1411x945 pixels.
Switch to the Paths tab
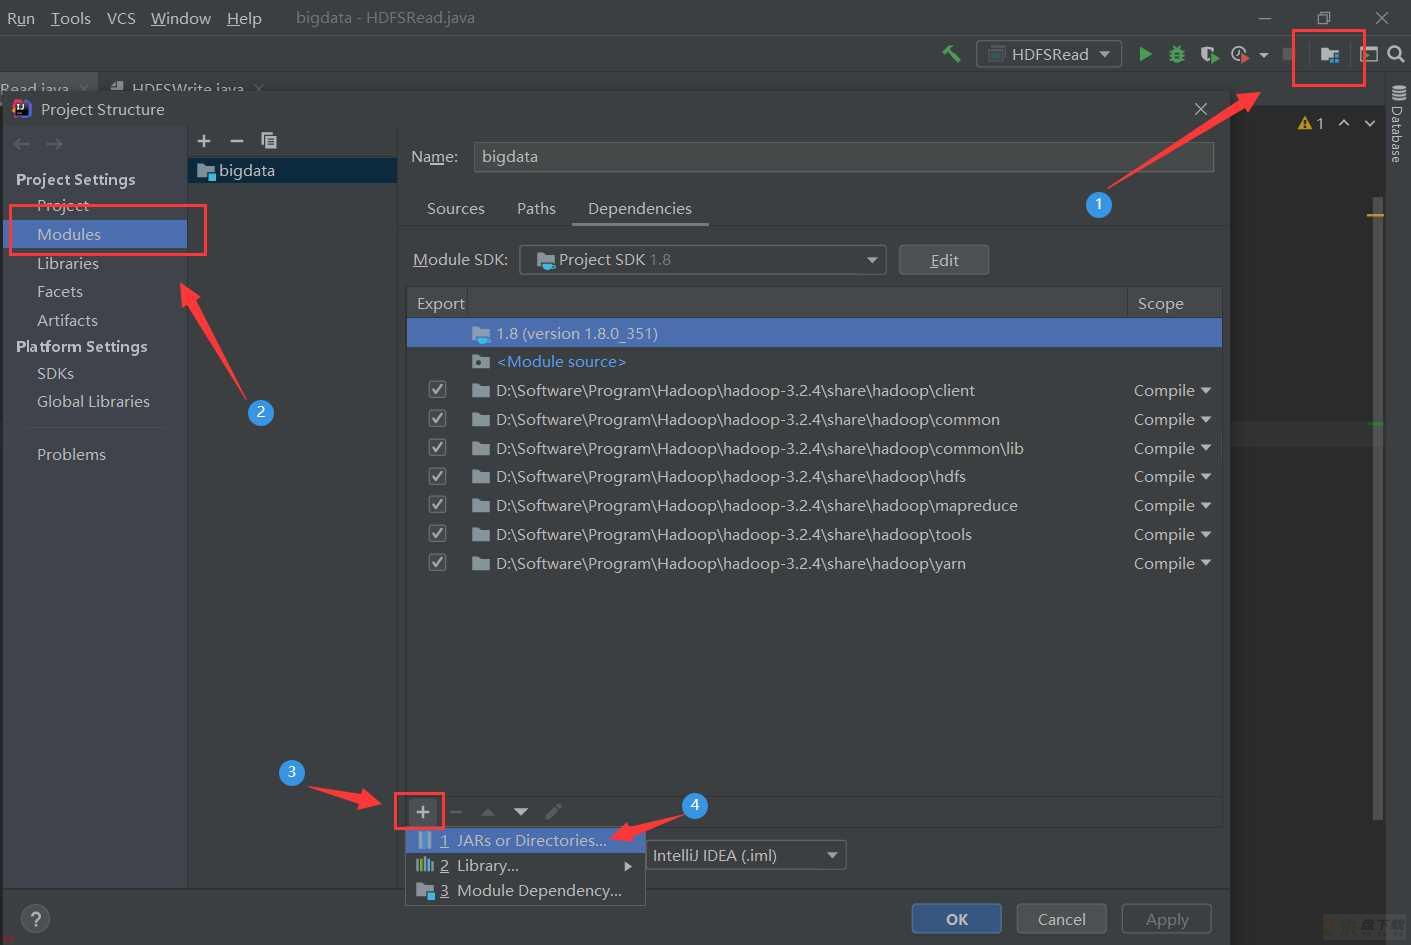pos(536,208)
